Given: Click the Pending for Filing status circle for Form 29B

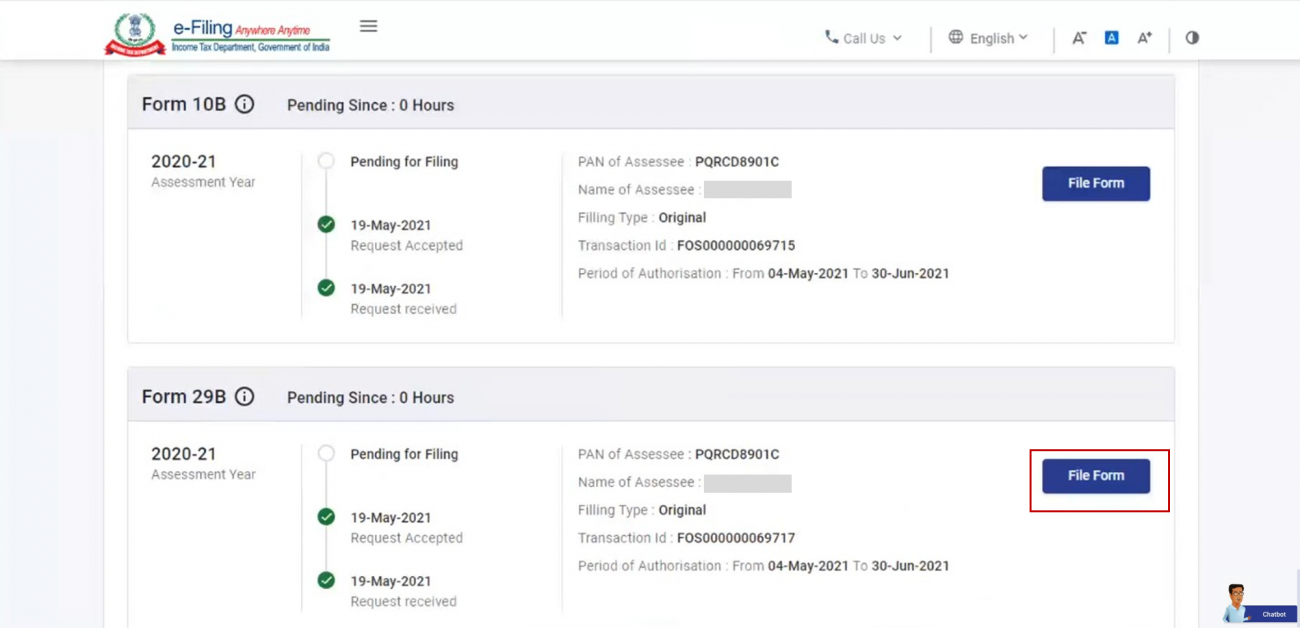Looking at the screenshot, I should click(326, 452).
